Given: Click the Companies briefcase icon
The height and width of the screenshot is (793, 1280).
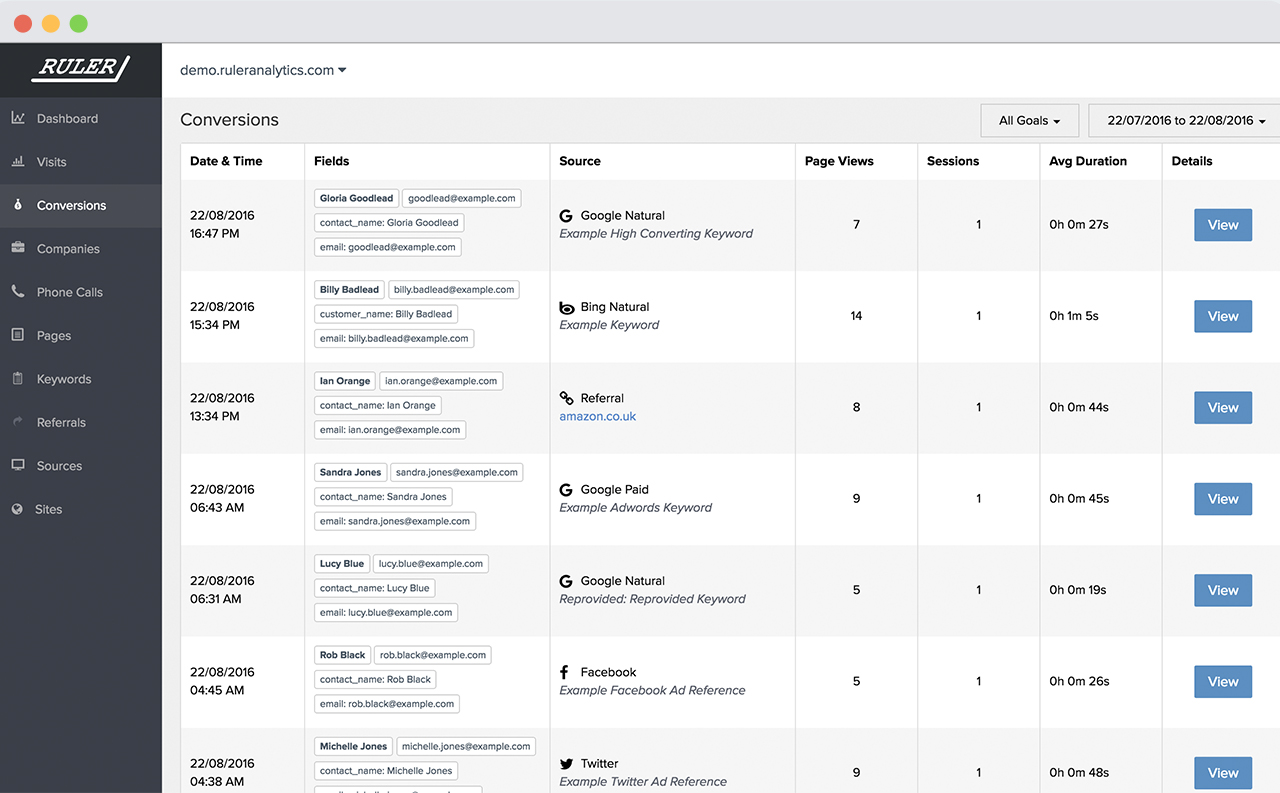Looking at the screenshot, I should (x=18, y=248).
